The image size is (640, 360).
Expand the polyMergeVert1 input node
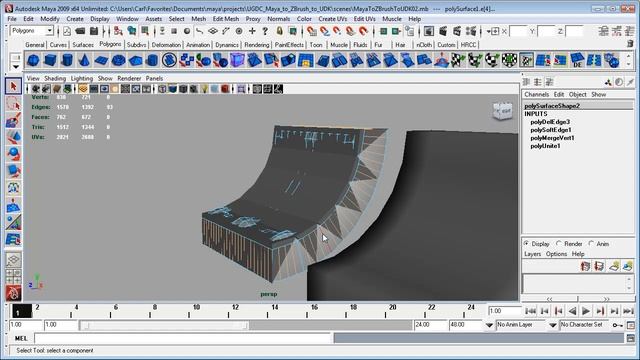point(552,138)
